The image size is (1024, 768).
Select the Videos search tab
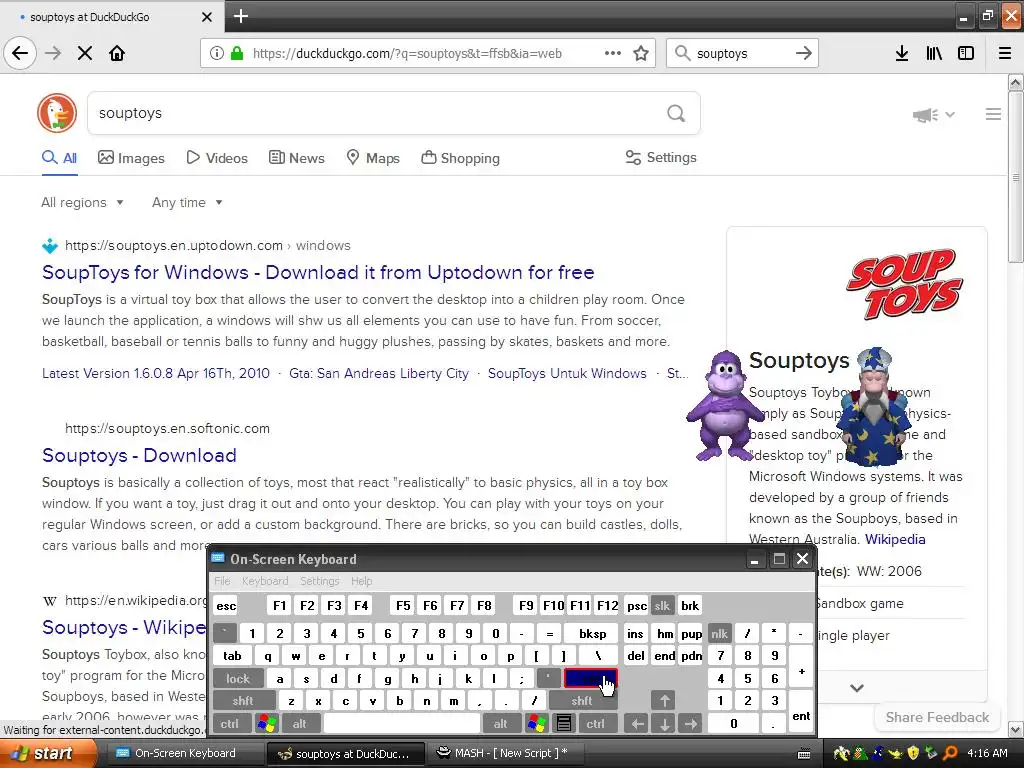(217, 158)
